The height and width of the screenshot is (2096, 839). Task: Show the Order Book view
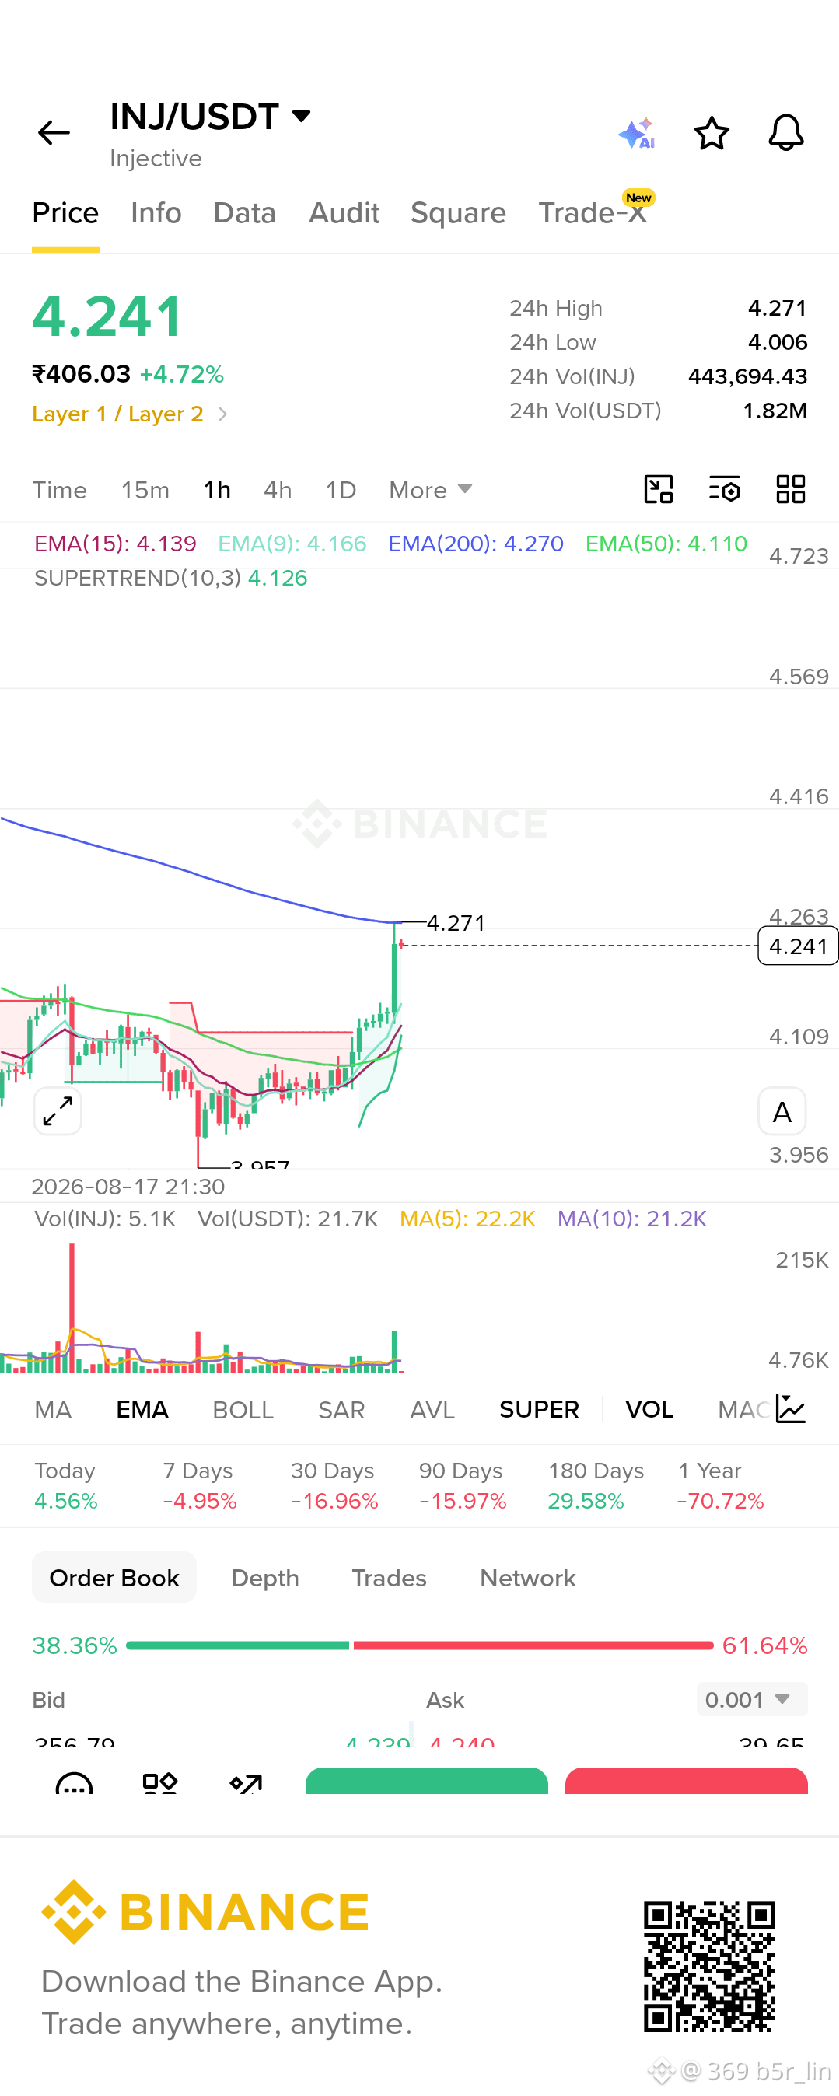114,1578
